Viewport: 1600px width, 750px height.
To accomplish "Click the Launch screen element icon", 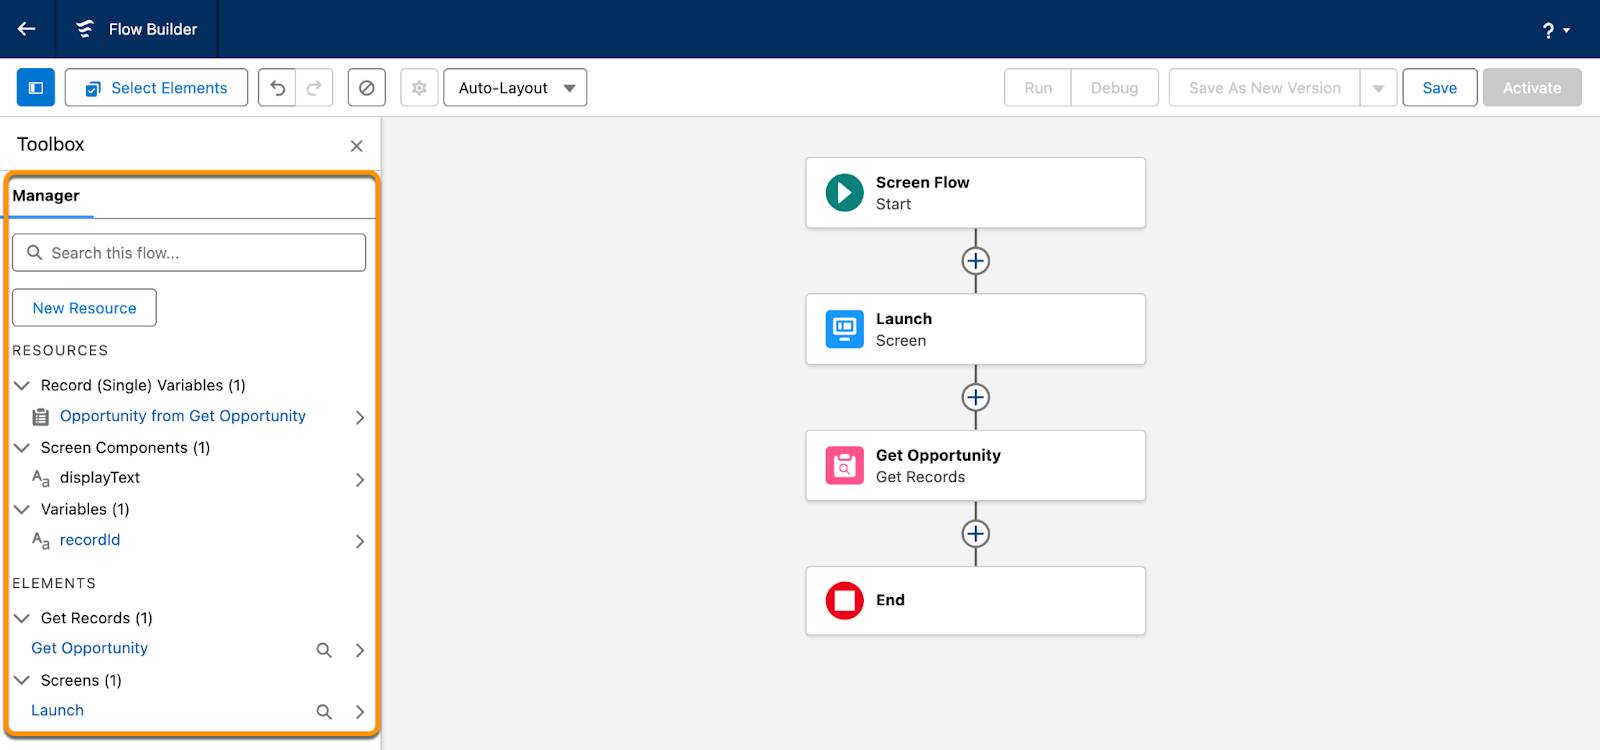I will click(844, 329).
